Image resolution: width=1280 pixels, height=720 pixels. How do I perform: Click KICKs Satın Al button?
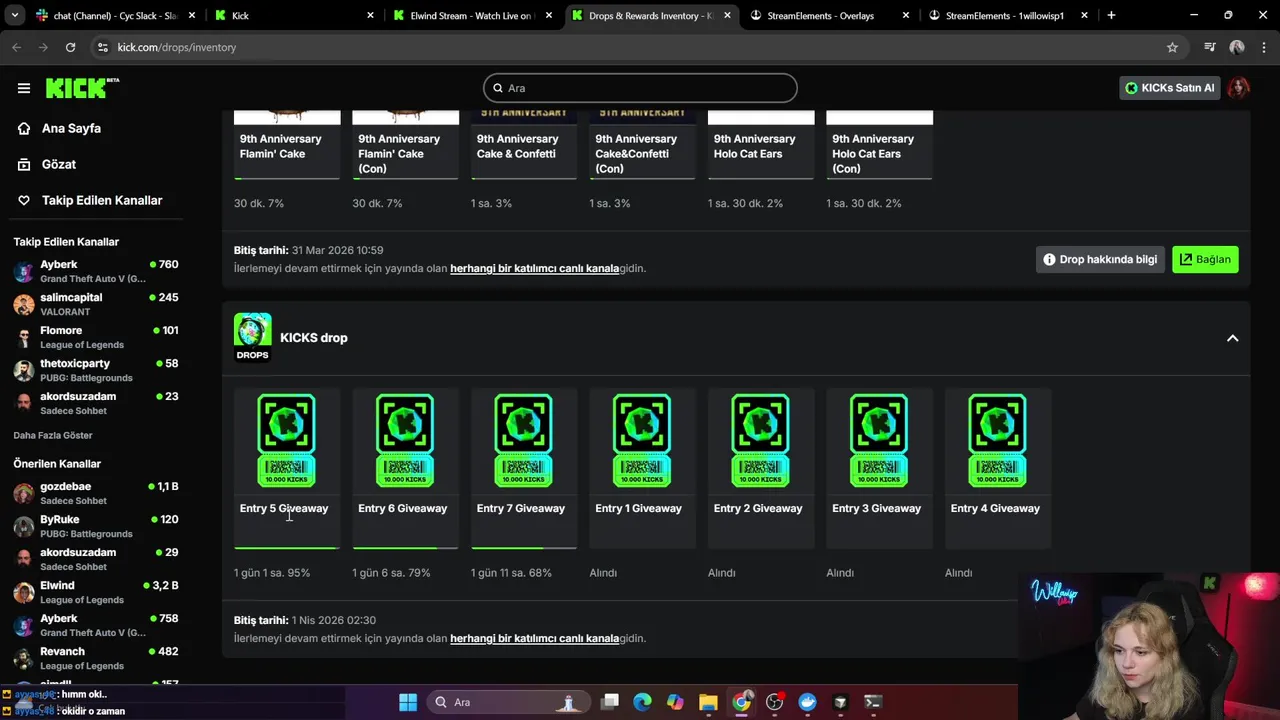coord(1168,88)
